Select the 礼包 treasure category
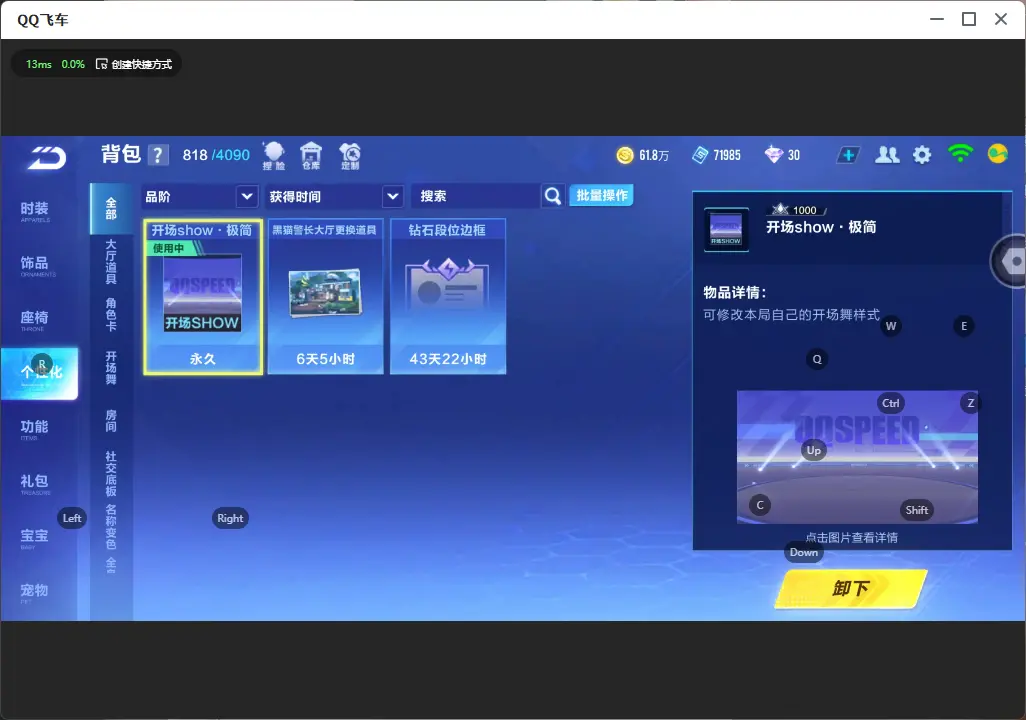The width and height of the screenshot is (1026, 720). coord(35,483)
